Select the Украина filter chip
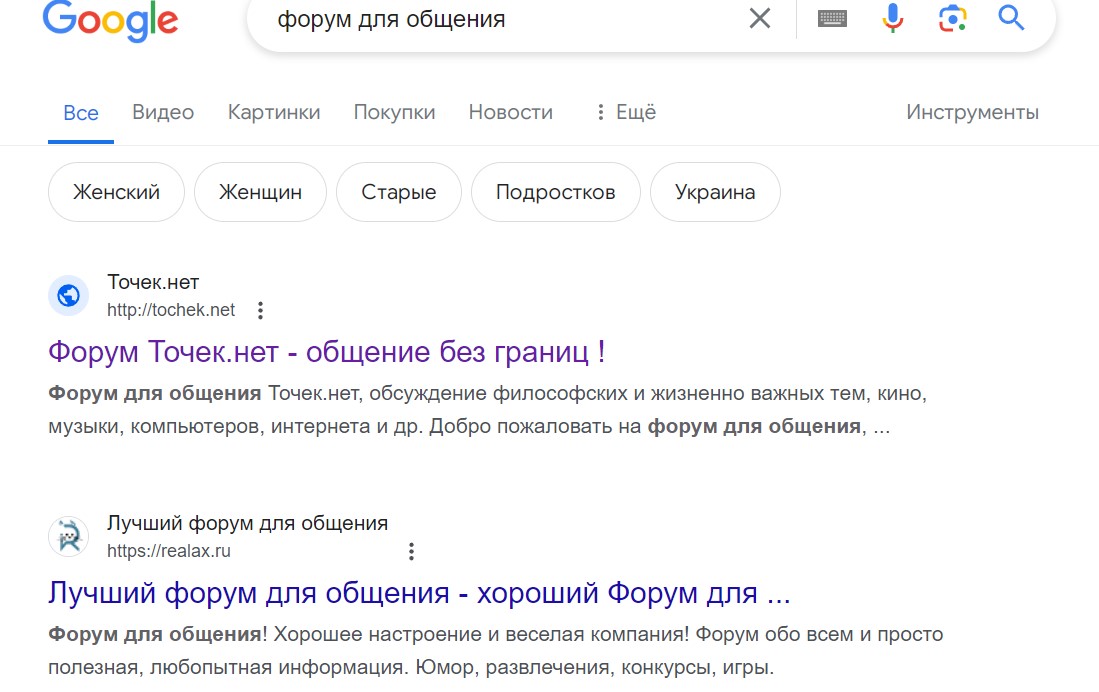The width and height of the screenshot is (1099, 692). tap(715, 192)
